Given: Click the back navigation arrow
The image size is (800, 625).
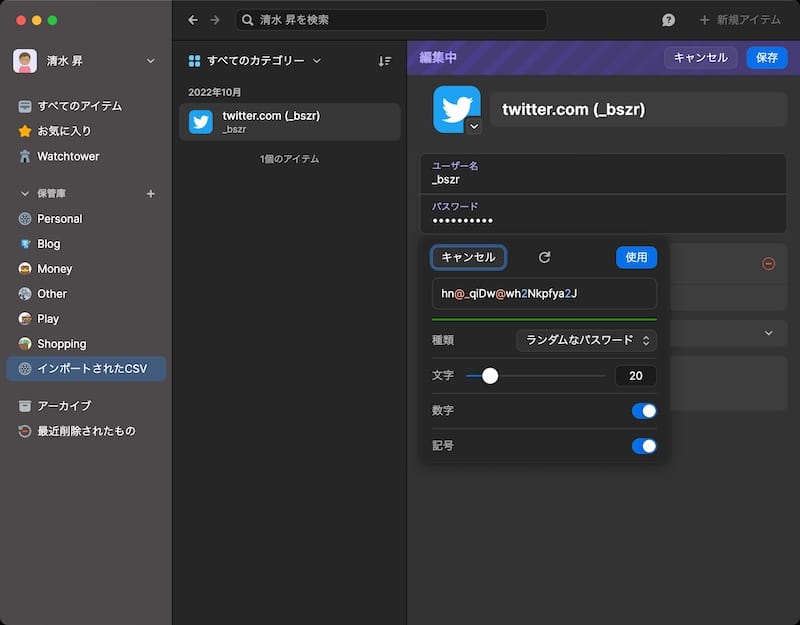Looking at the screenshot, I should point(193,20).
